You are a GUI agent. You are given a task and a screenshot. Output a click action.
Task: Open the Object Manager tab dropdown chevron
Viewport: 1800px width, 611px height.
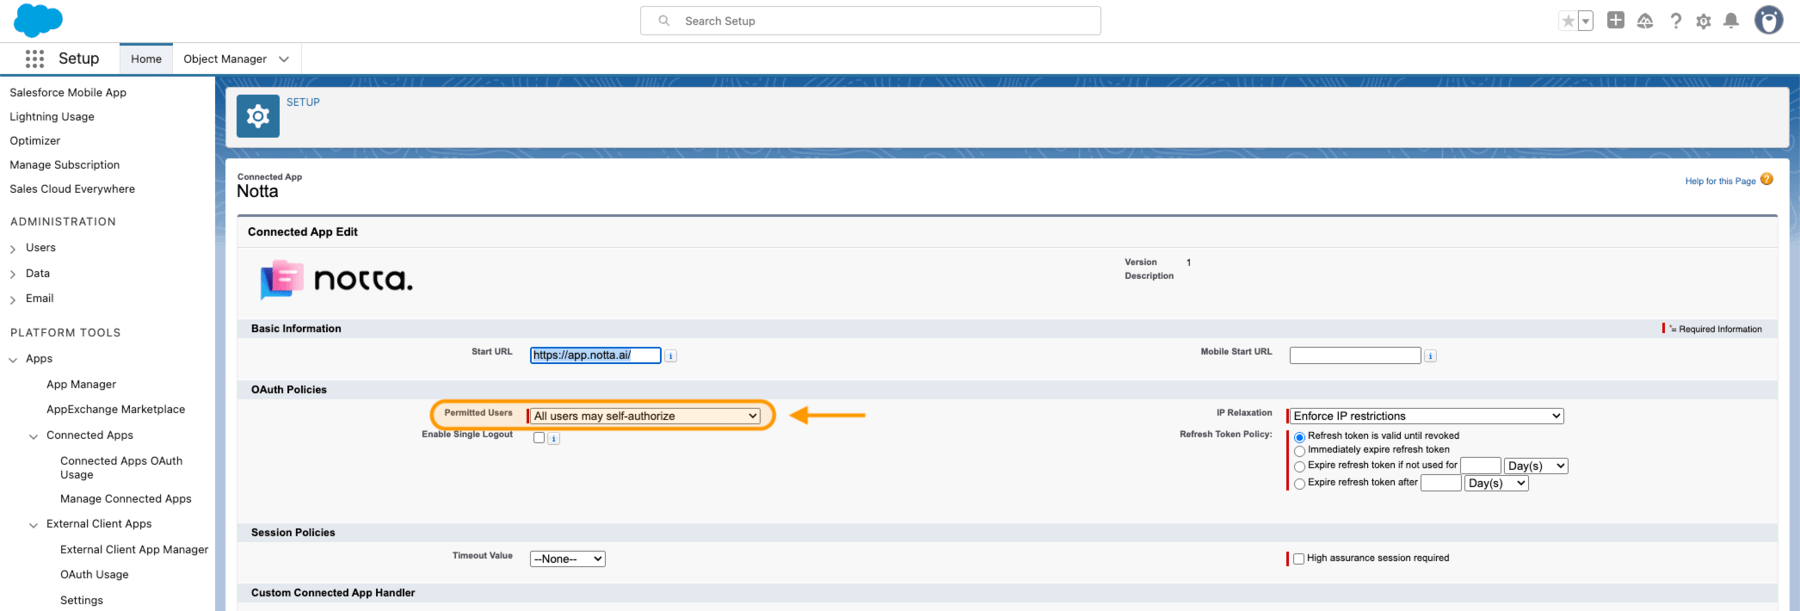(284, 59)
